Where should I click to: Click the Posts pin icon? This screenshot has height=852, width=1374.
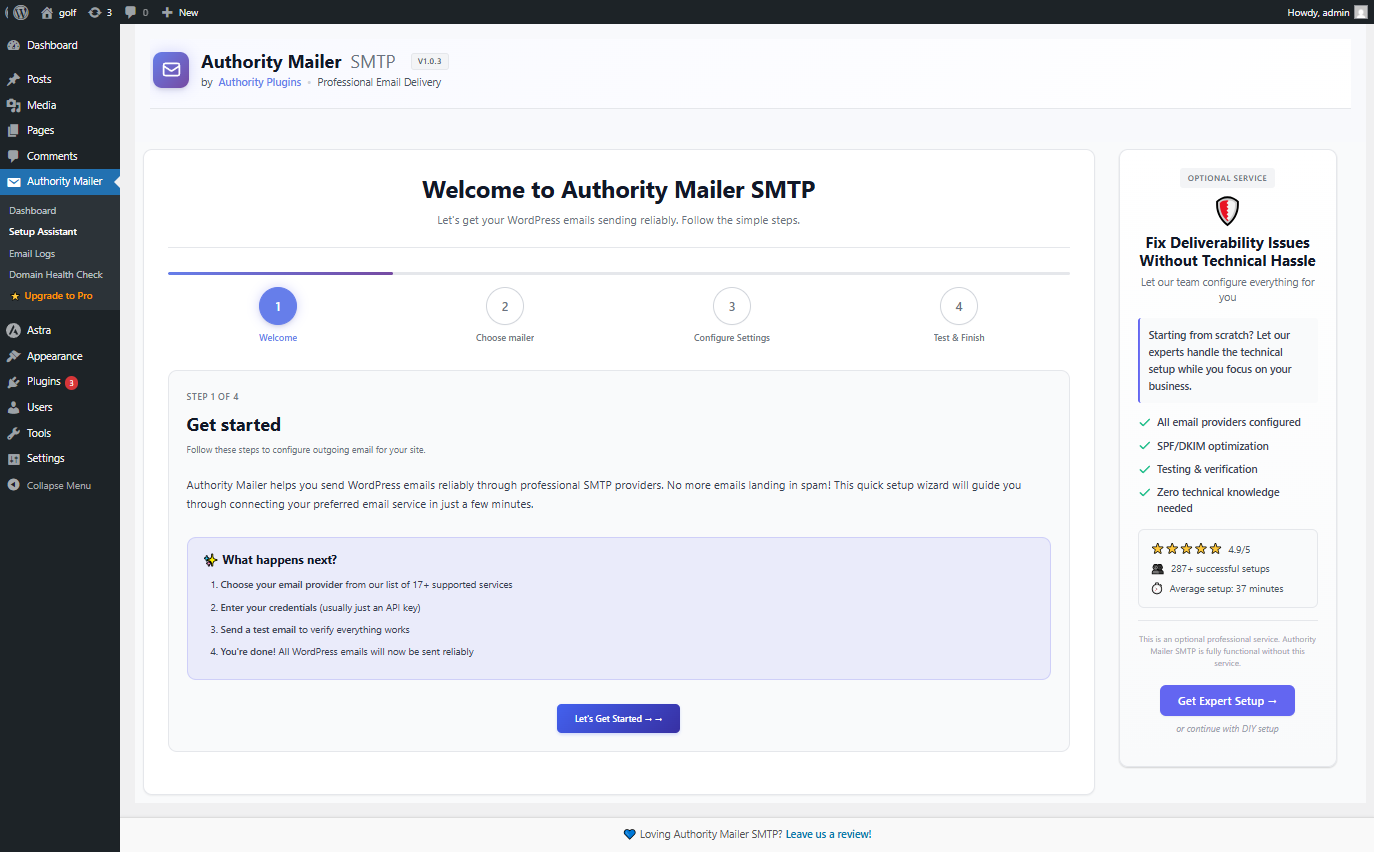(13, 79)
